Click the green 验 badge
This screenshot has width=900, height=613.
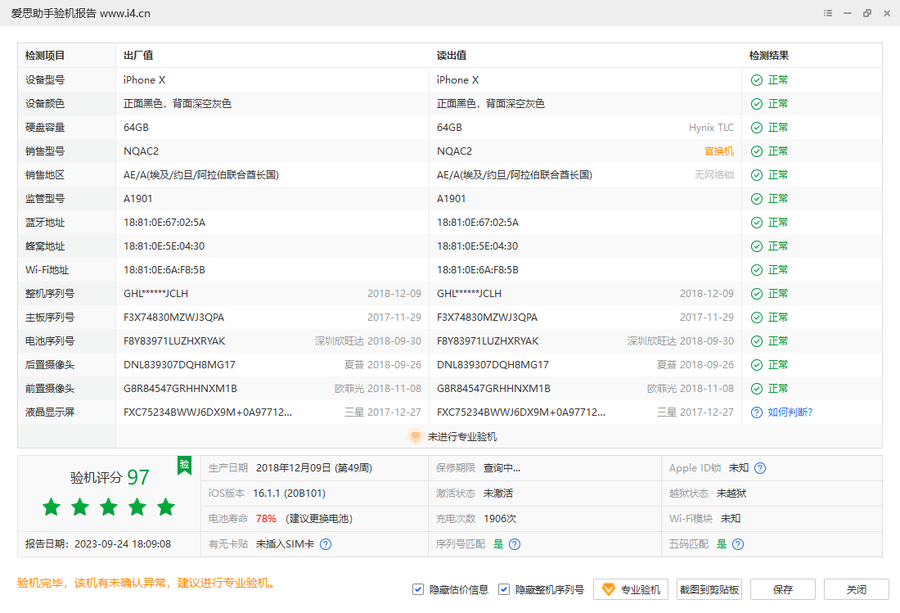point(184,465)
